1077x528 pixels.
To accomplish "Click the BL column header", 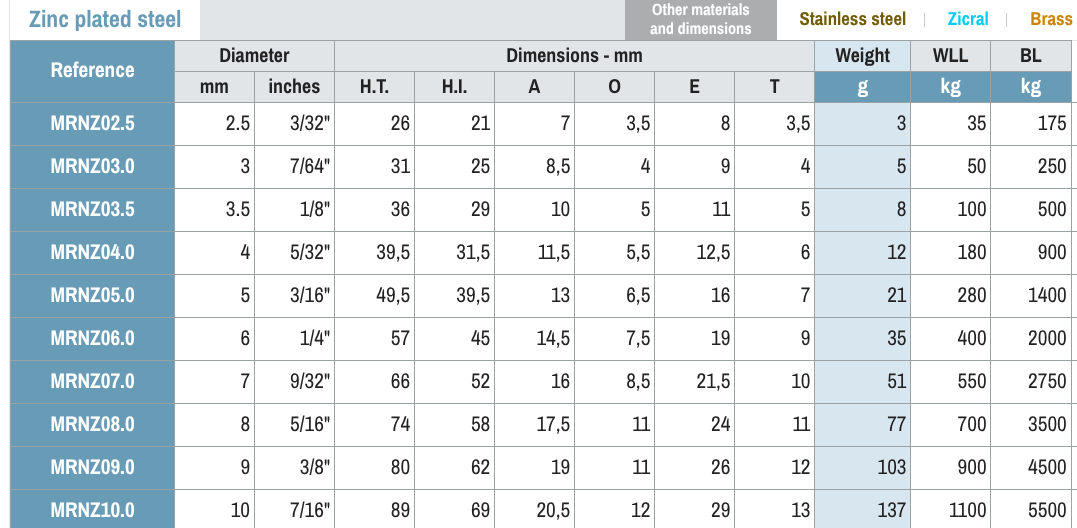I will (x=1031, y=55).
